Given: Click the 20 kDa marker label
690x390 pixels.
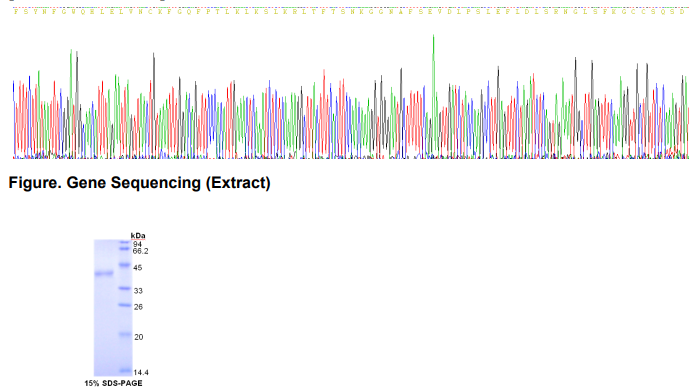Looking at the screenshot, I should [x=139, y=337].
